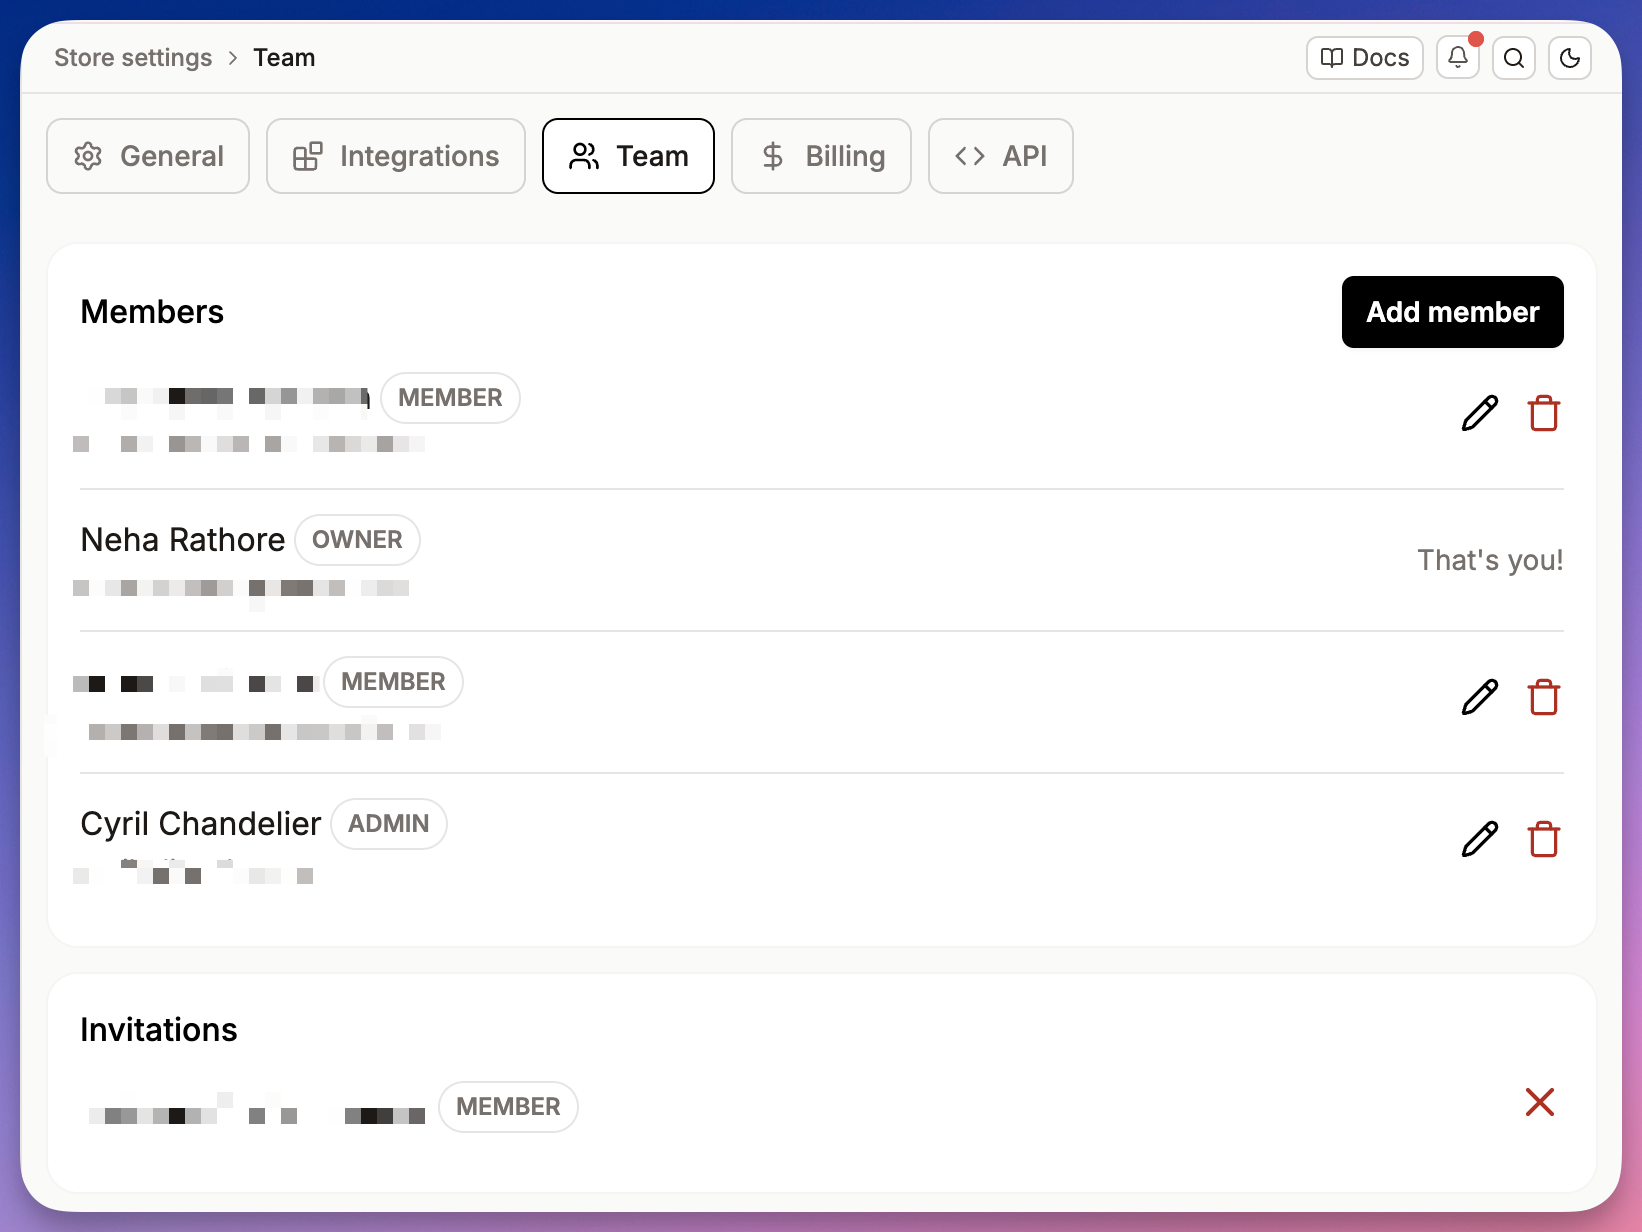Edit the member below Neha Rathore

coord(1480,697)
